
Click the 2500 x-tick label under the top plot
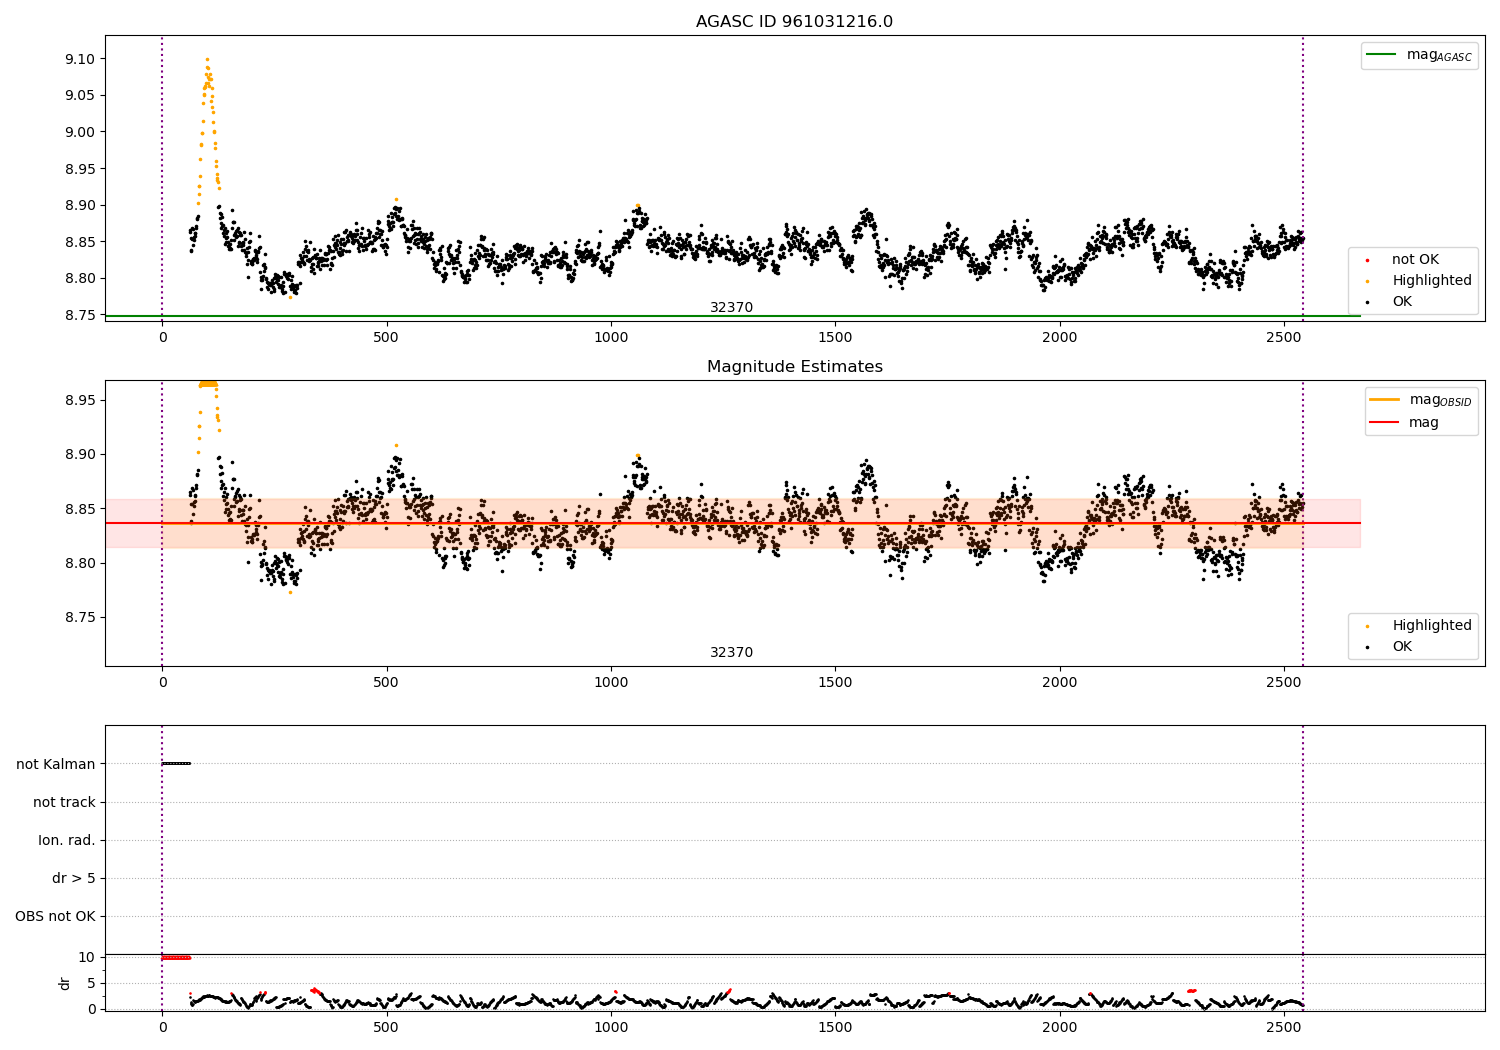point(1284,337)
